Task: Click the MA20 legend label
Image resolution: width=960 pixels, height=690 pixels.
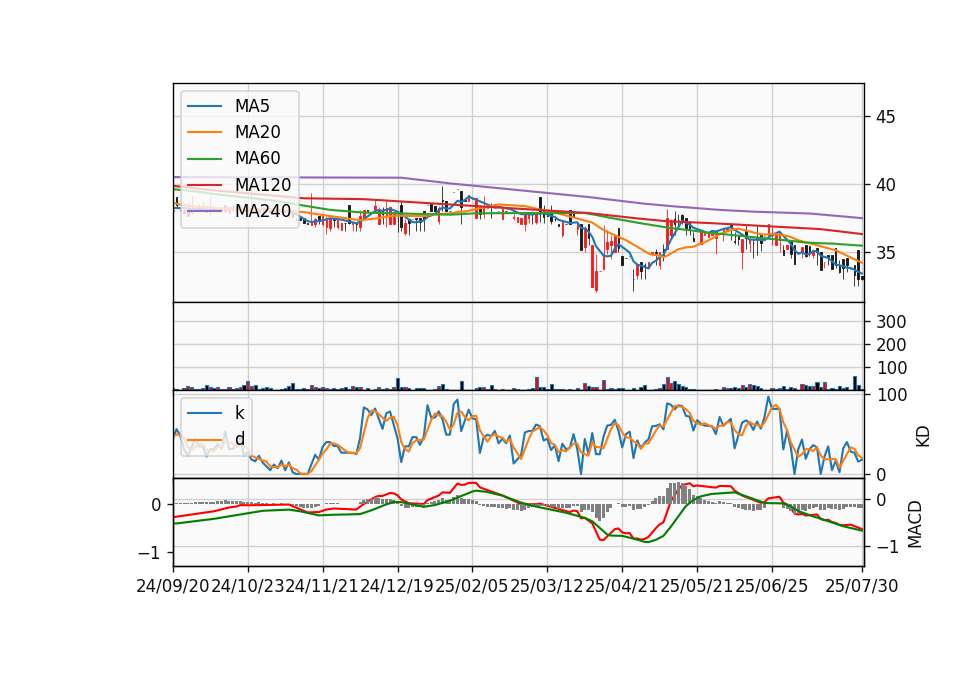Action: 257,132
